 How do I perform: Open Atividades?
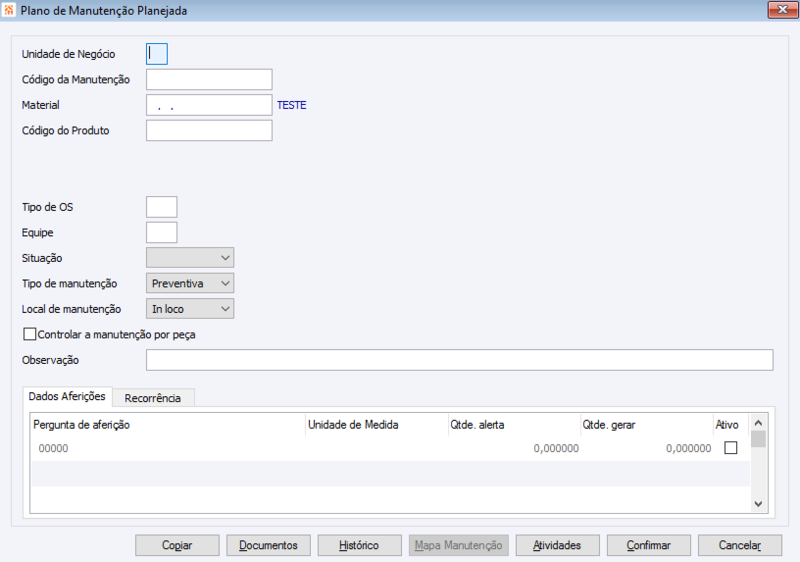[558, 545]
